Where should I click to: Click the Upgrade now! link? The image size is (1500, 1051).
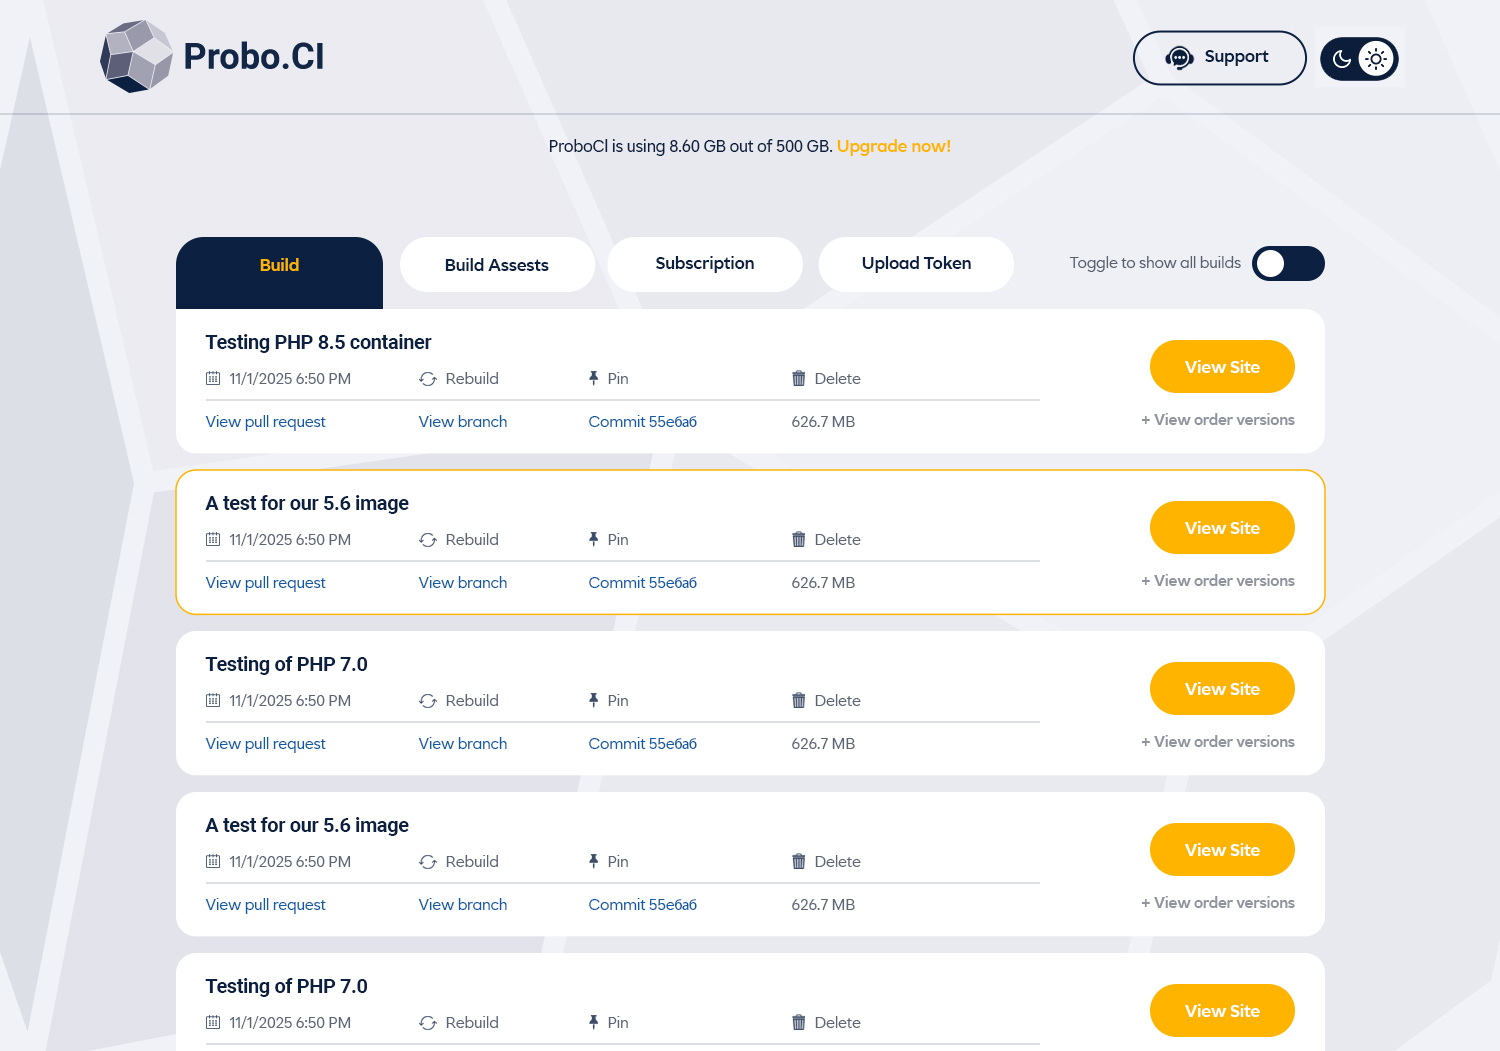point(893,146)
